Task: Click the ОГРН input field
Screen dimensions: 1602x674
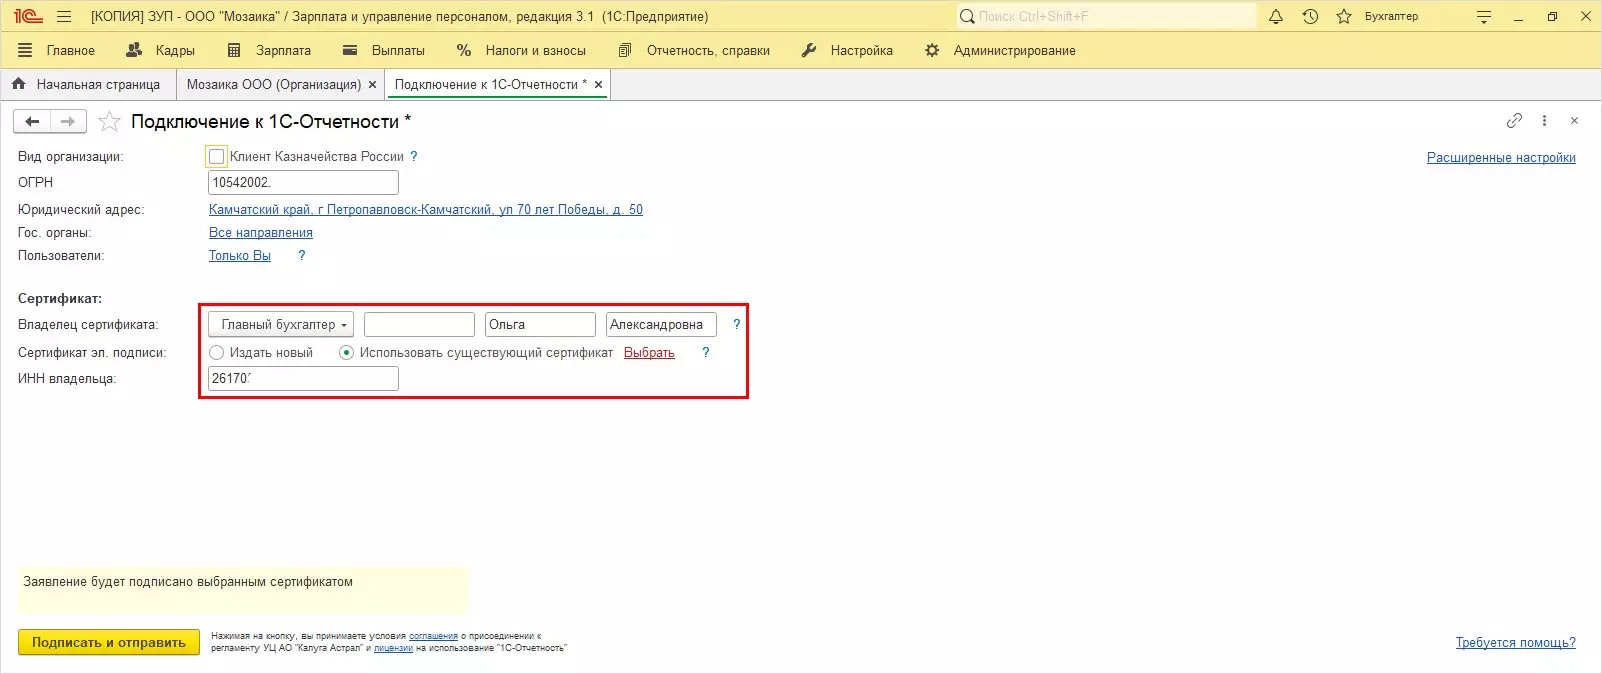Action: (303, 183)
